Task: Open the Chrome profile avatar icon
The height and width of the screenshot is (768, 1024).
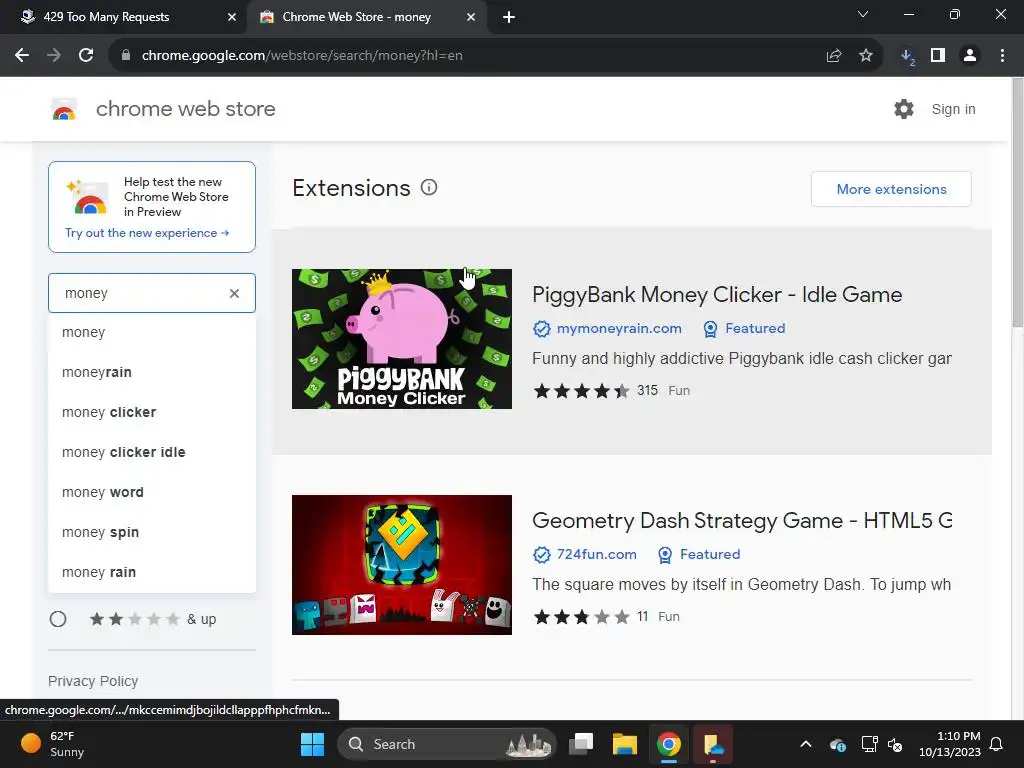Action: coord(970,56)
